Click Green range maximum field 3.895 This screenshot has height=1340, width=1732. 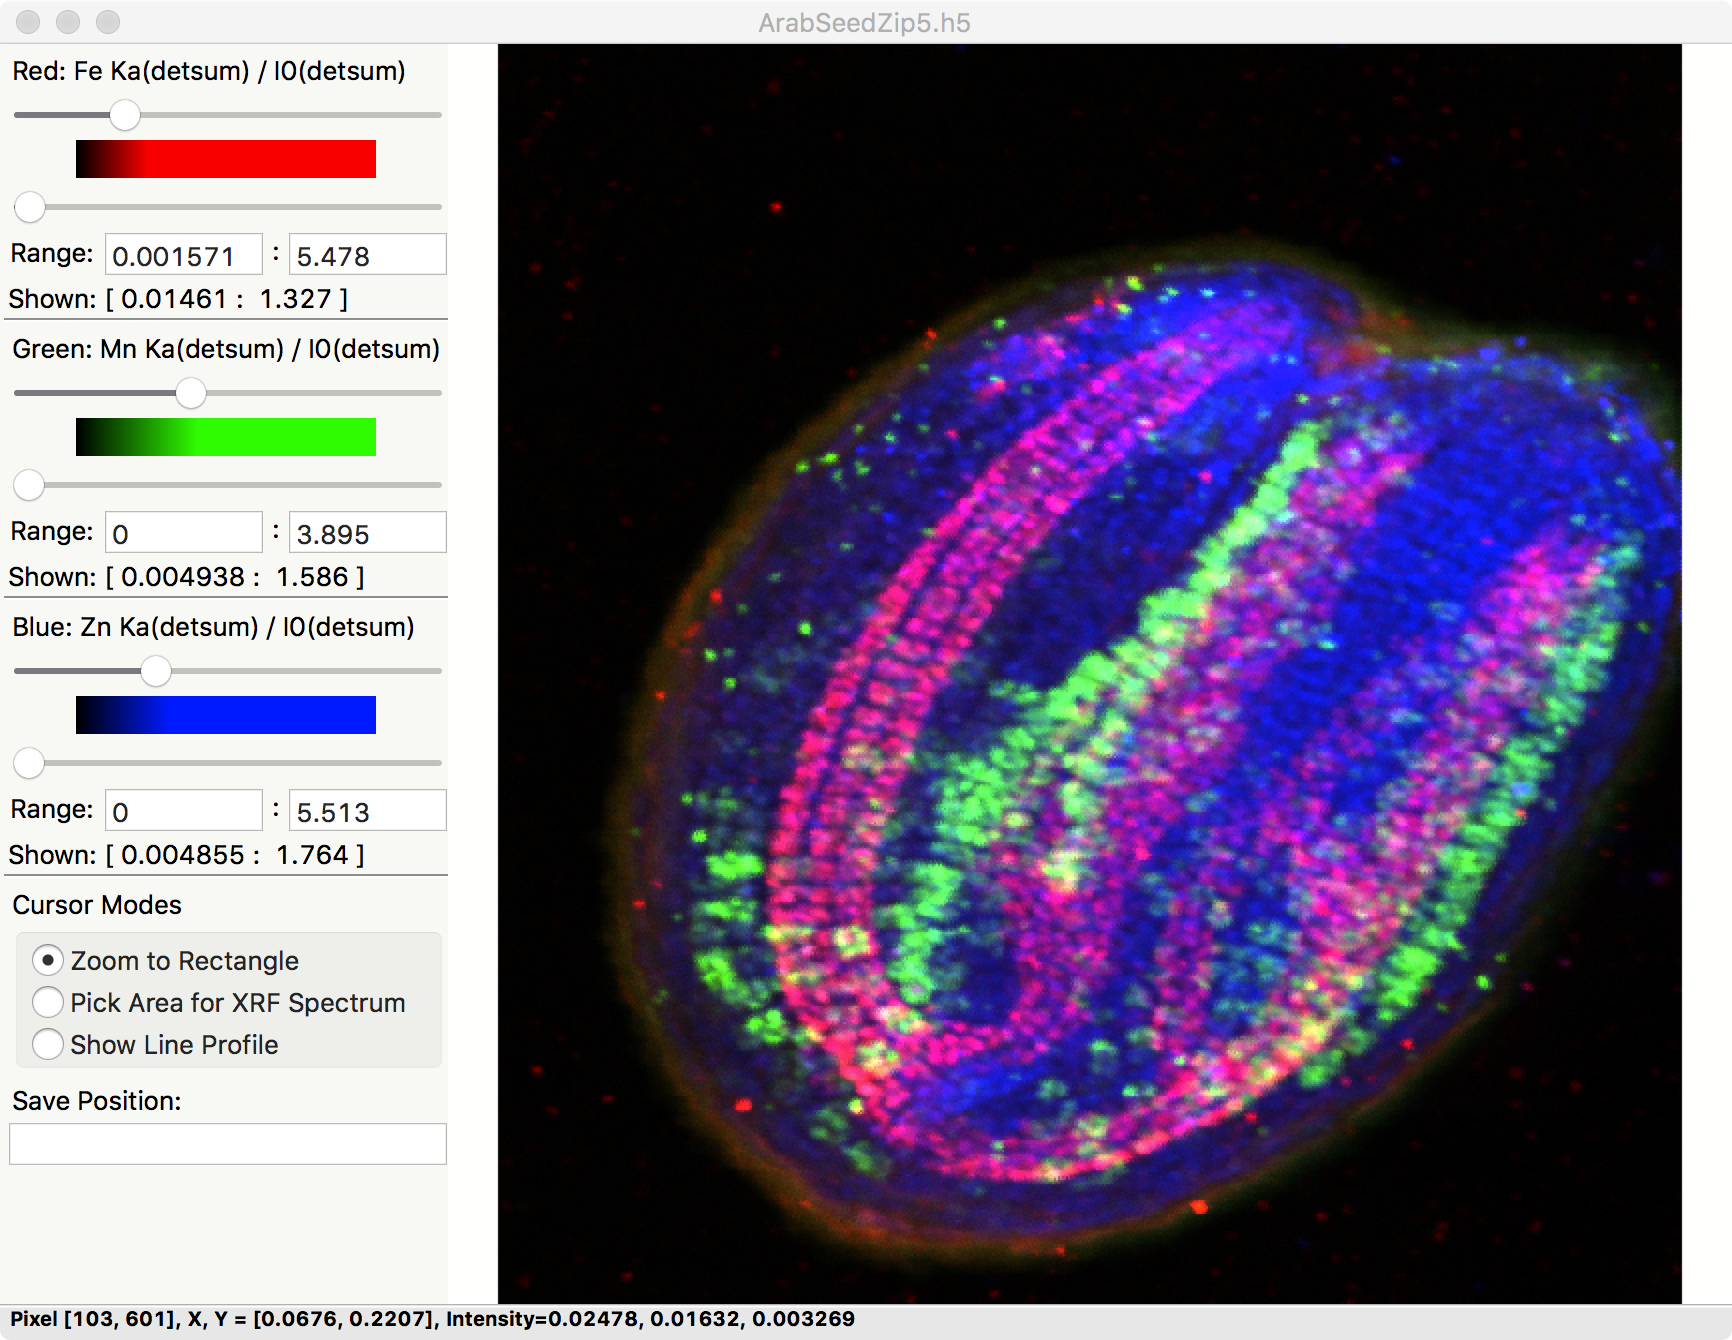click(367, 533)
